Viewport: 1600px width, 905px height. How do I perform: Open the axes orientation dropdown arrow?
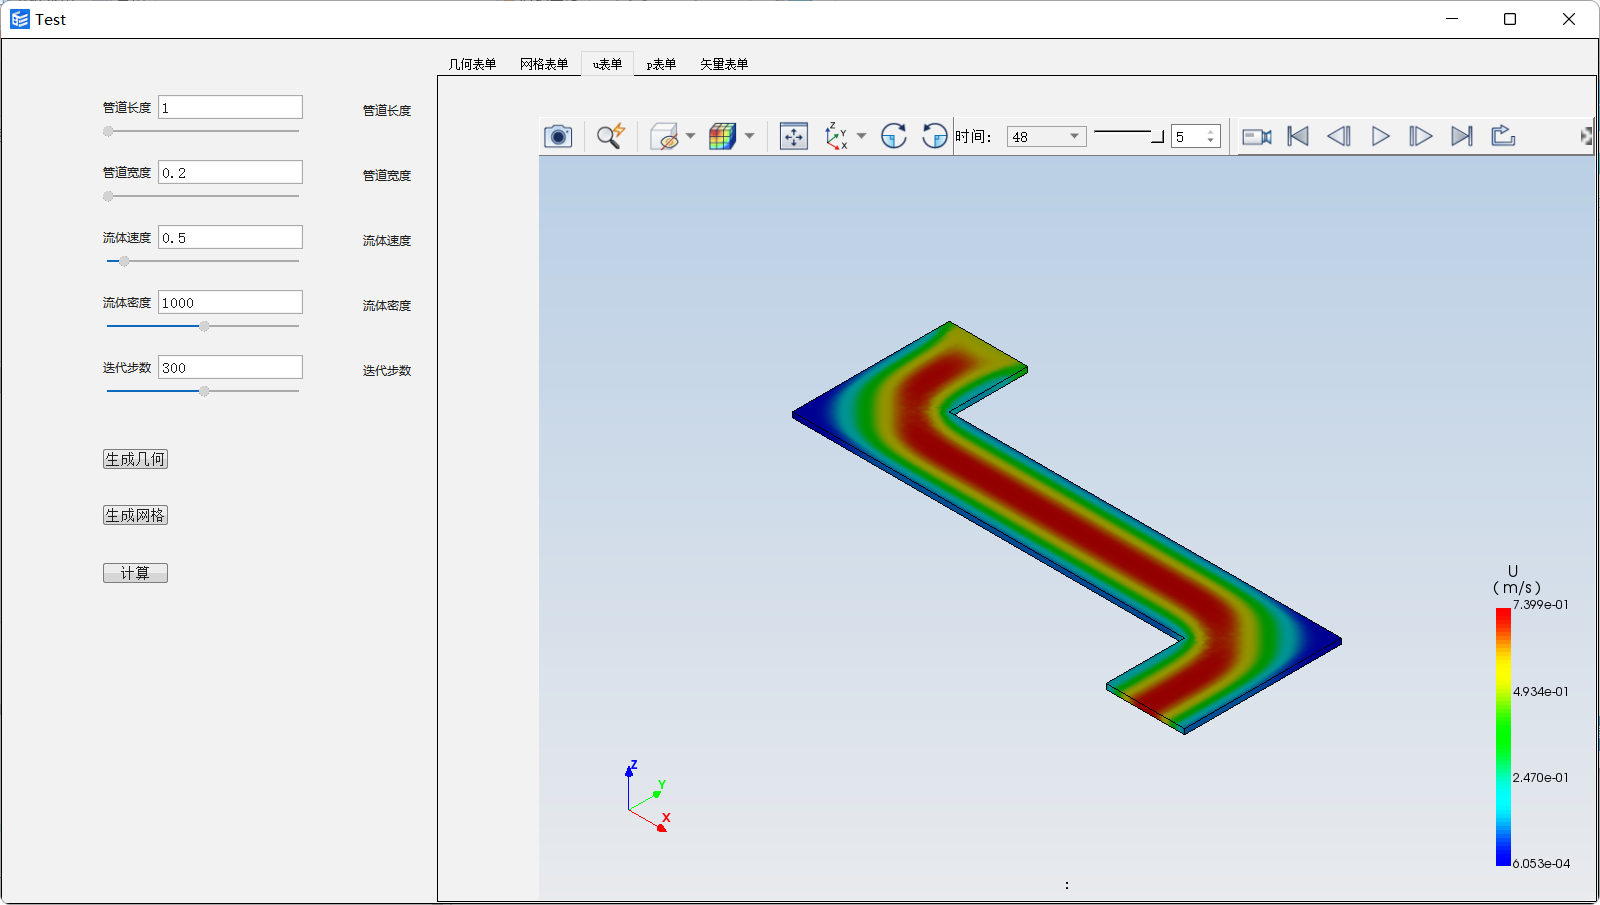[861, 136]
